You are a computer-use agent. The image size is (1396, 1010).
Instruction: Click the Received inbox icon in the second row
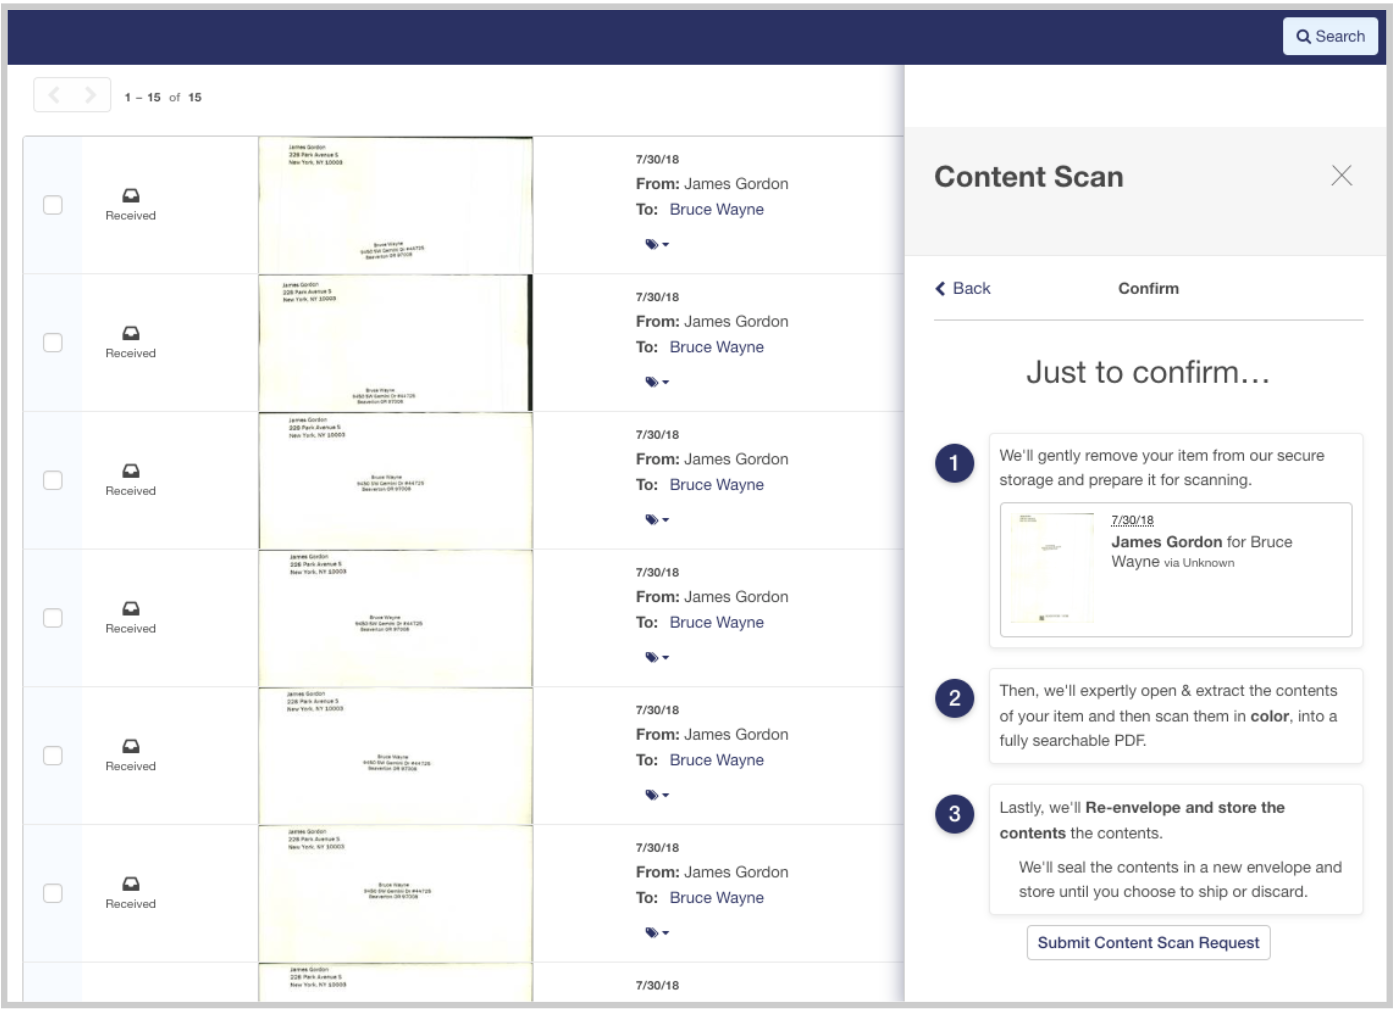131,333
